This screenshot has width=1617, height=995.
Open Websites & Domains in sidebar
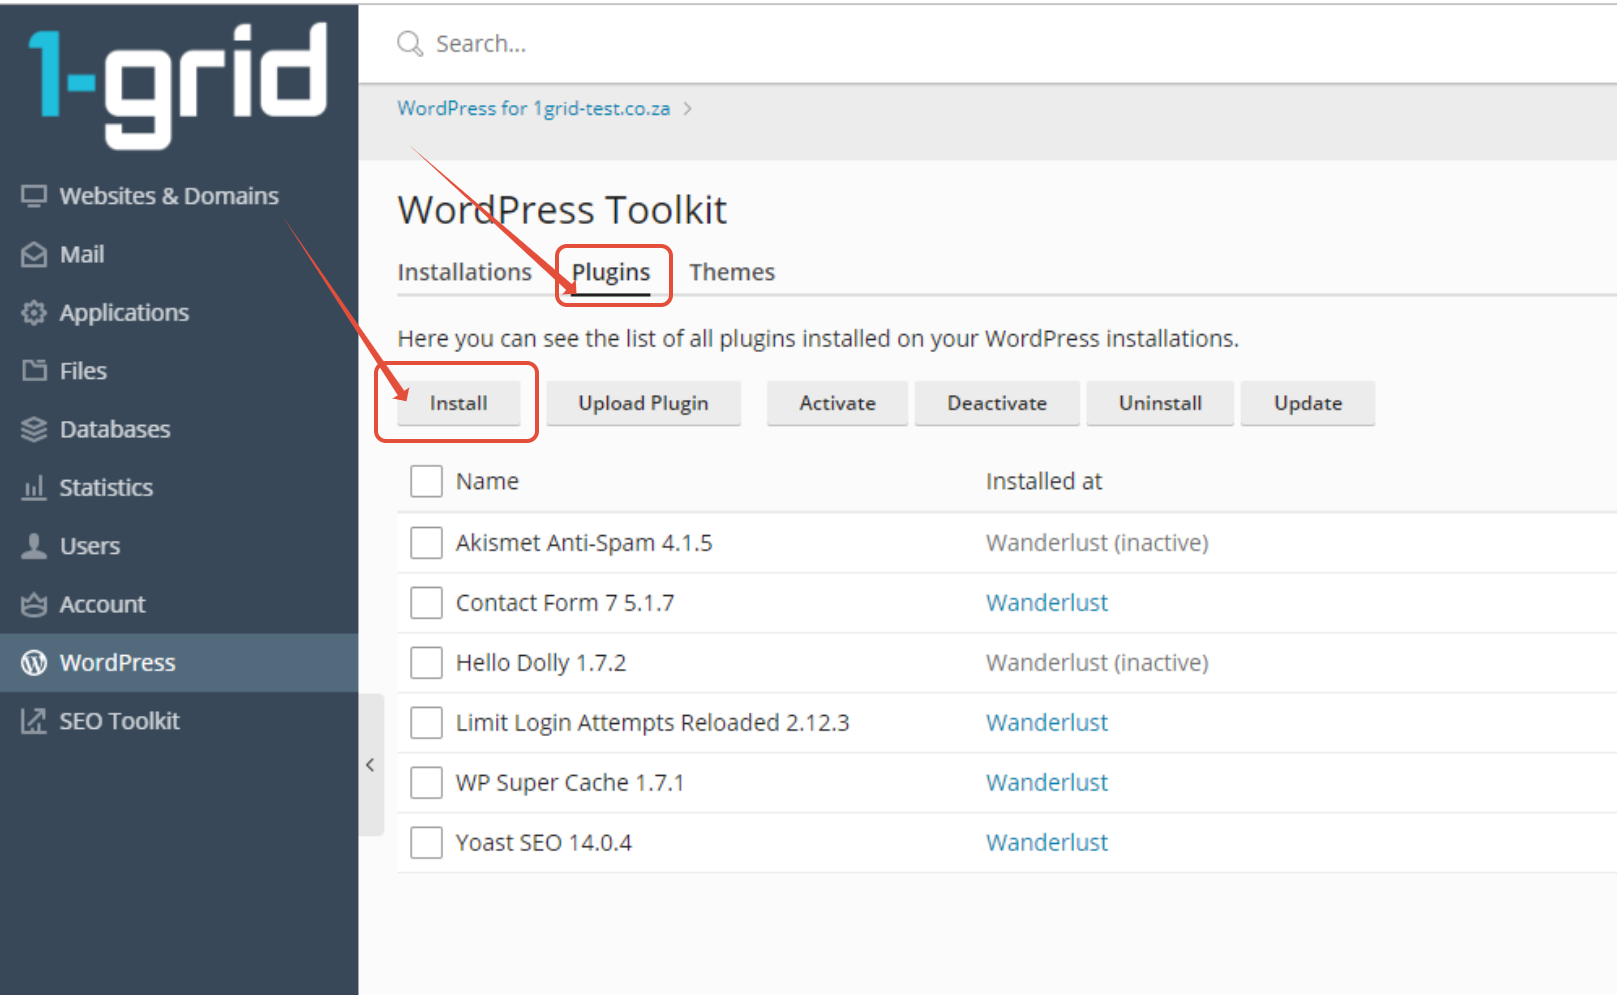click(179, 196)
